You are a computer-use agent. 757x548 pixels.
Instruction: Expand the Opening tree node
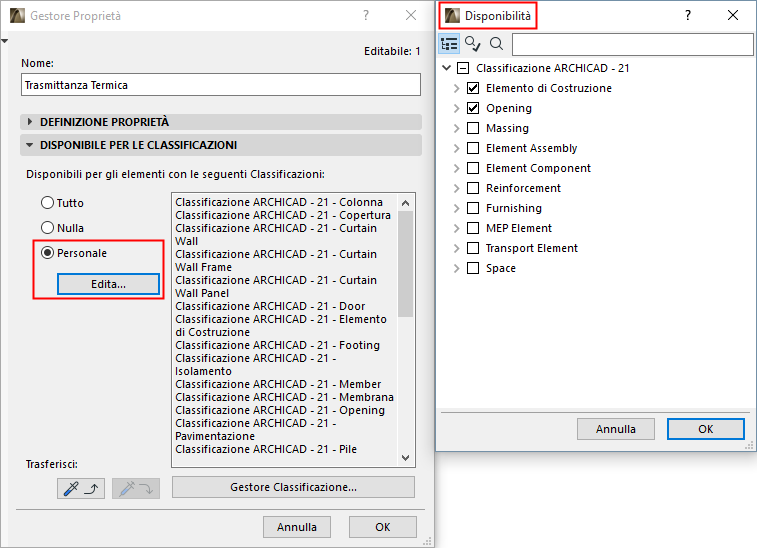[456, 108]
